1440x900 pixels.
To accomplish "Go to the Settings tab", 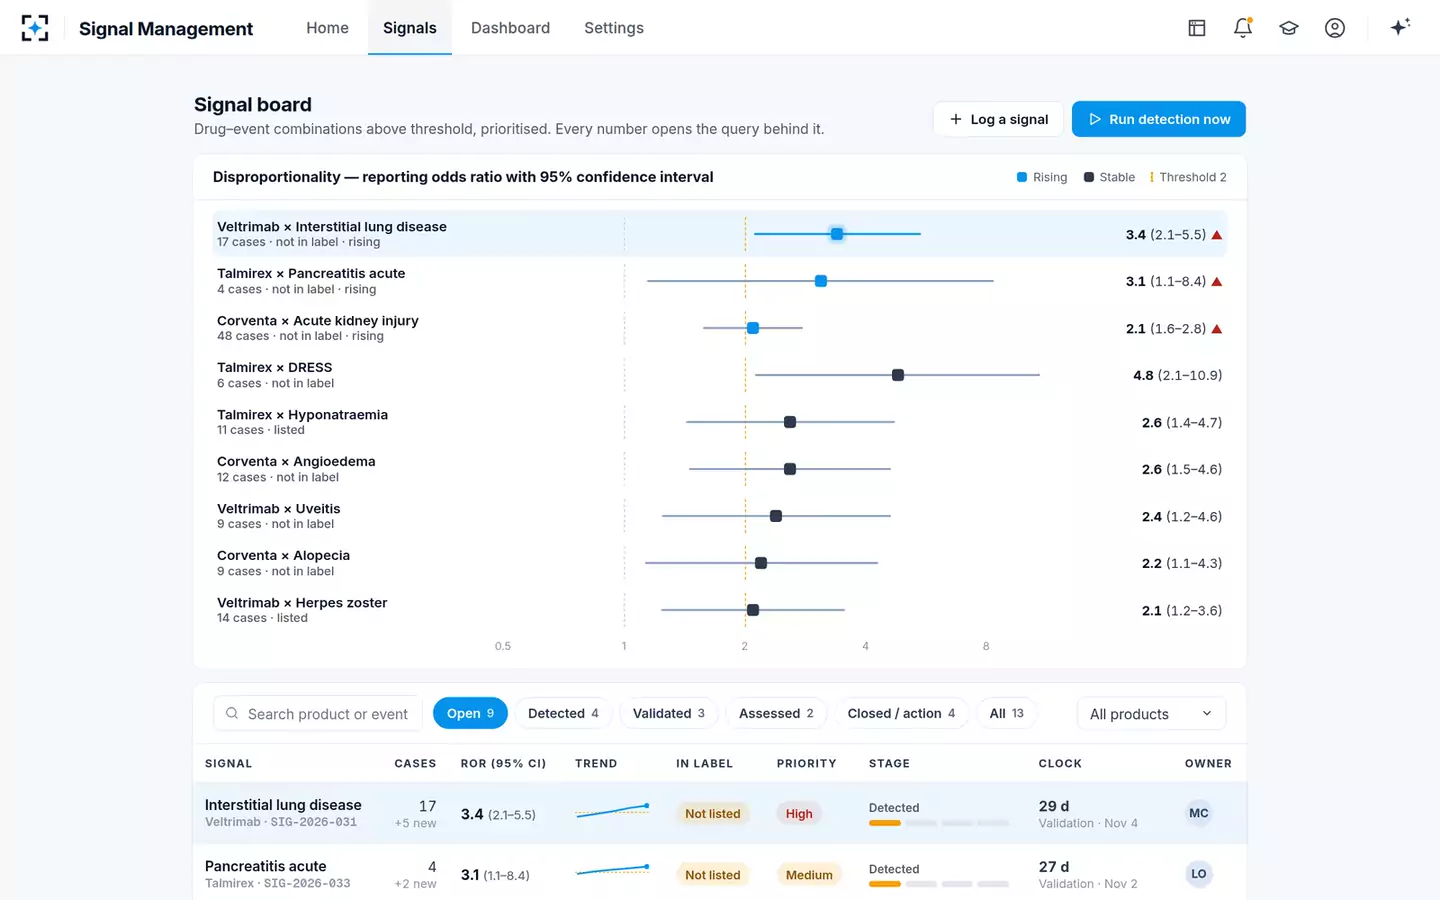I will click(x=614, y=28).
